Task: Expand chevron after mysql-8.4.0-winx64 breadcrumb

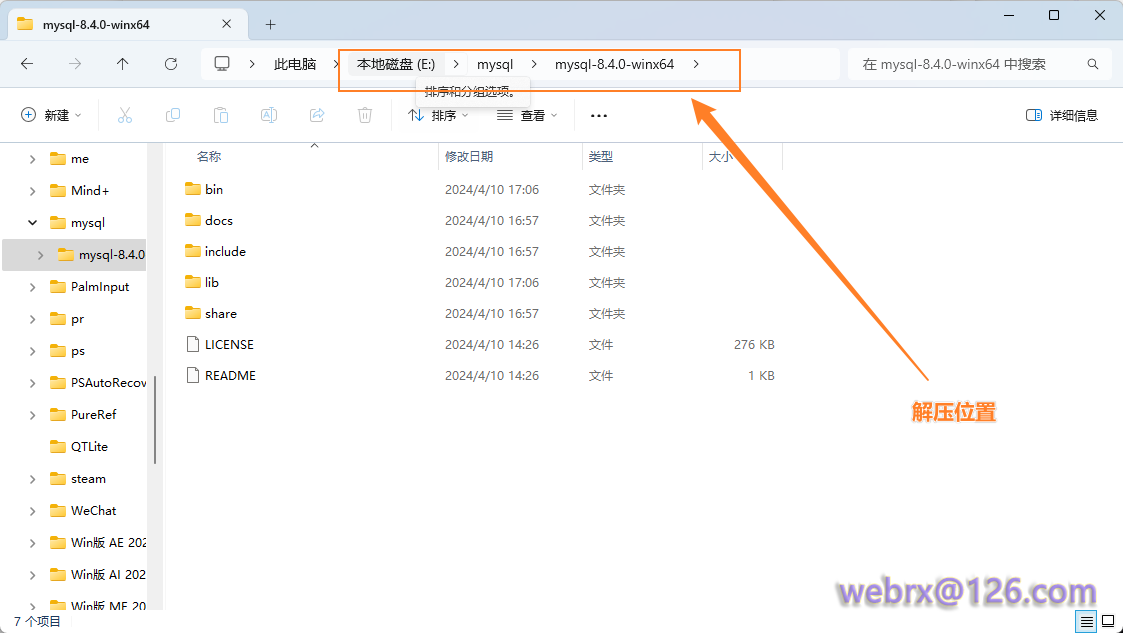Action: (696, 64)
